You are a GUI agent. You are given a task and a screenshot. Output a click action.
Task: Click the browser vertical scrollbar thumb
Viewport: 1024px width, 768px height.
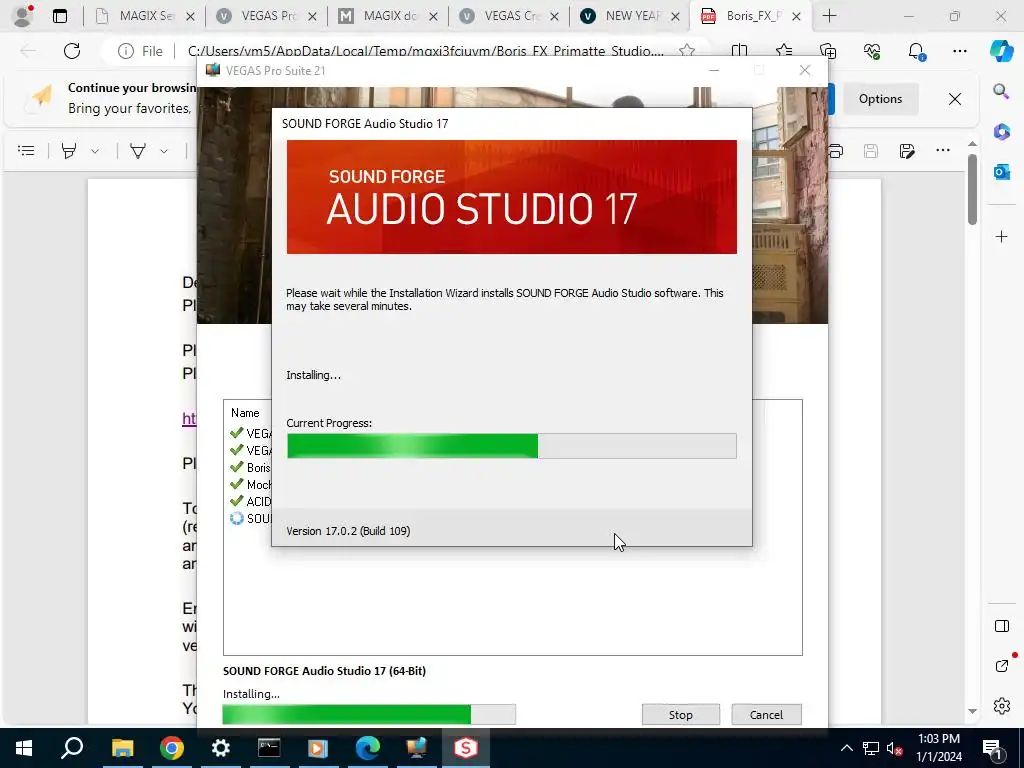972,189
